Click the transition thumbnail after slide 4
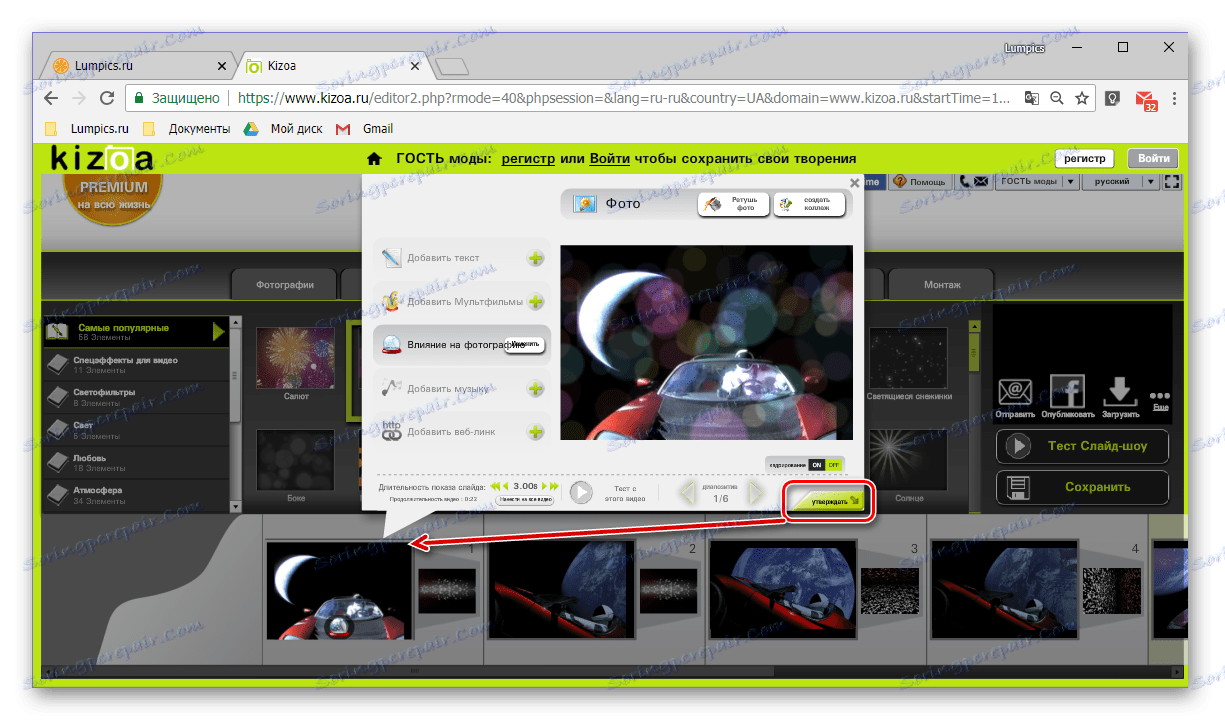 point(1110,590)
